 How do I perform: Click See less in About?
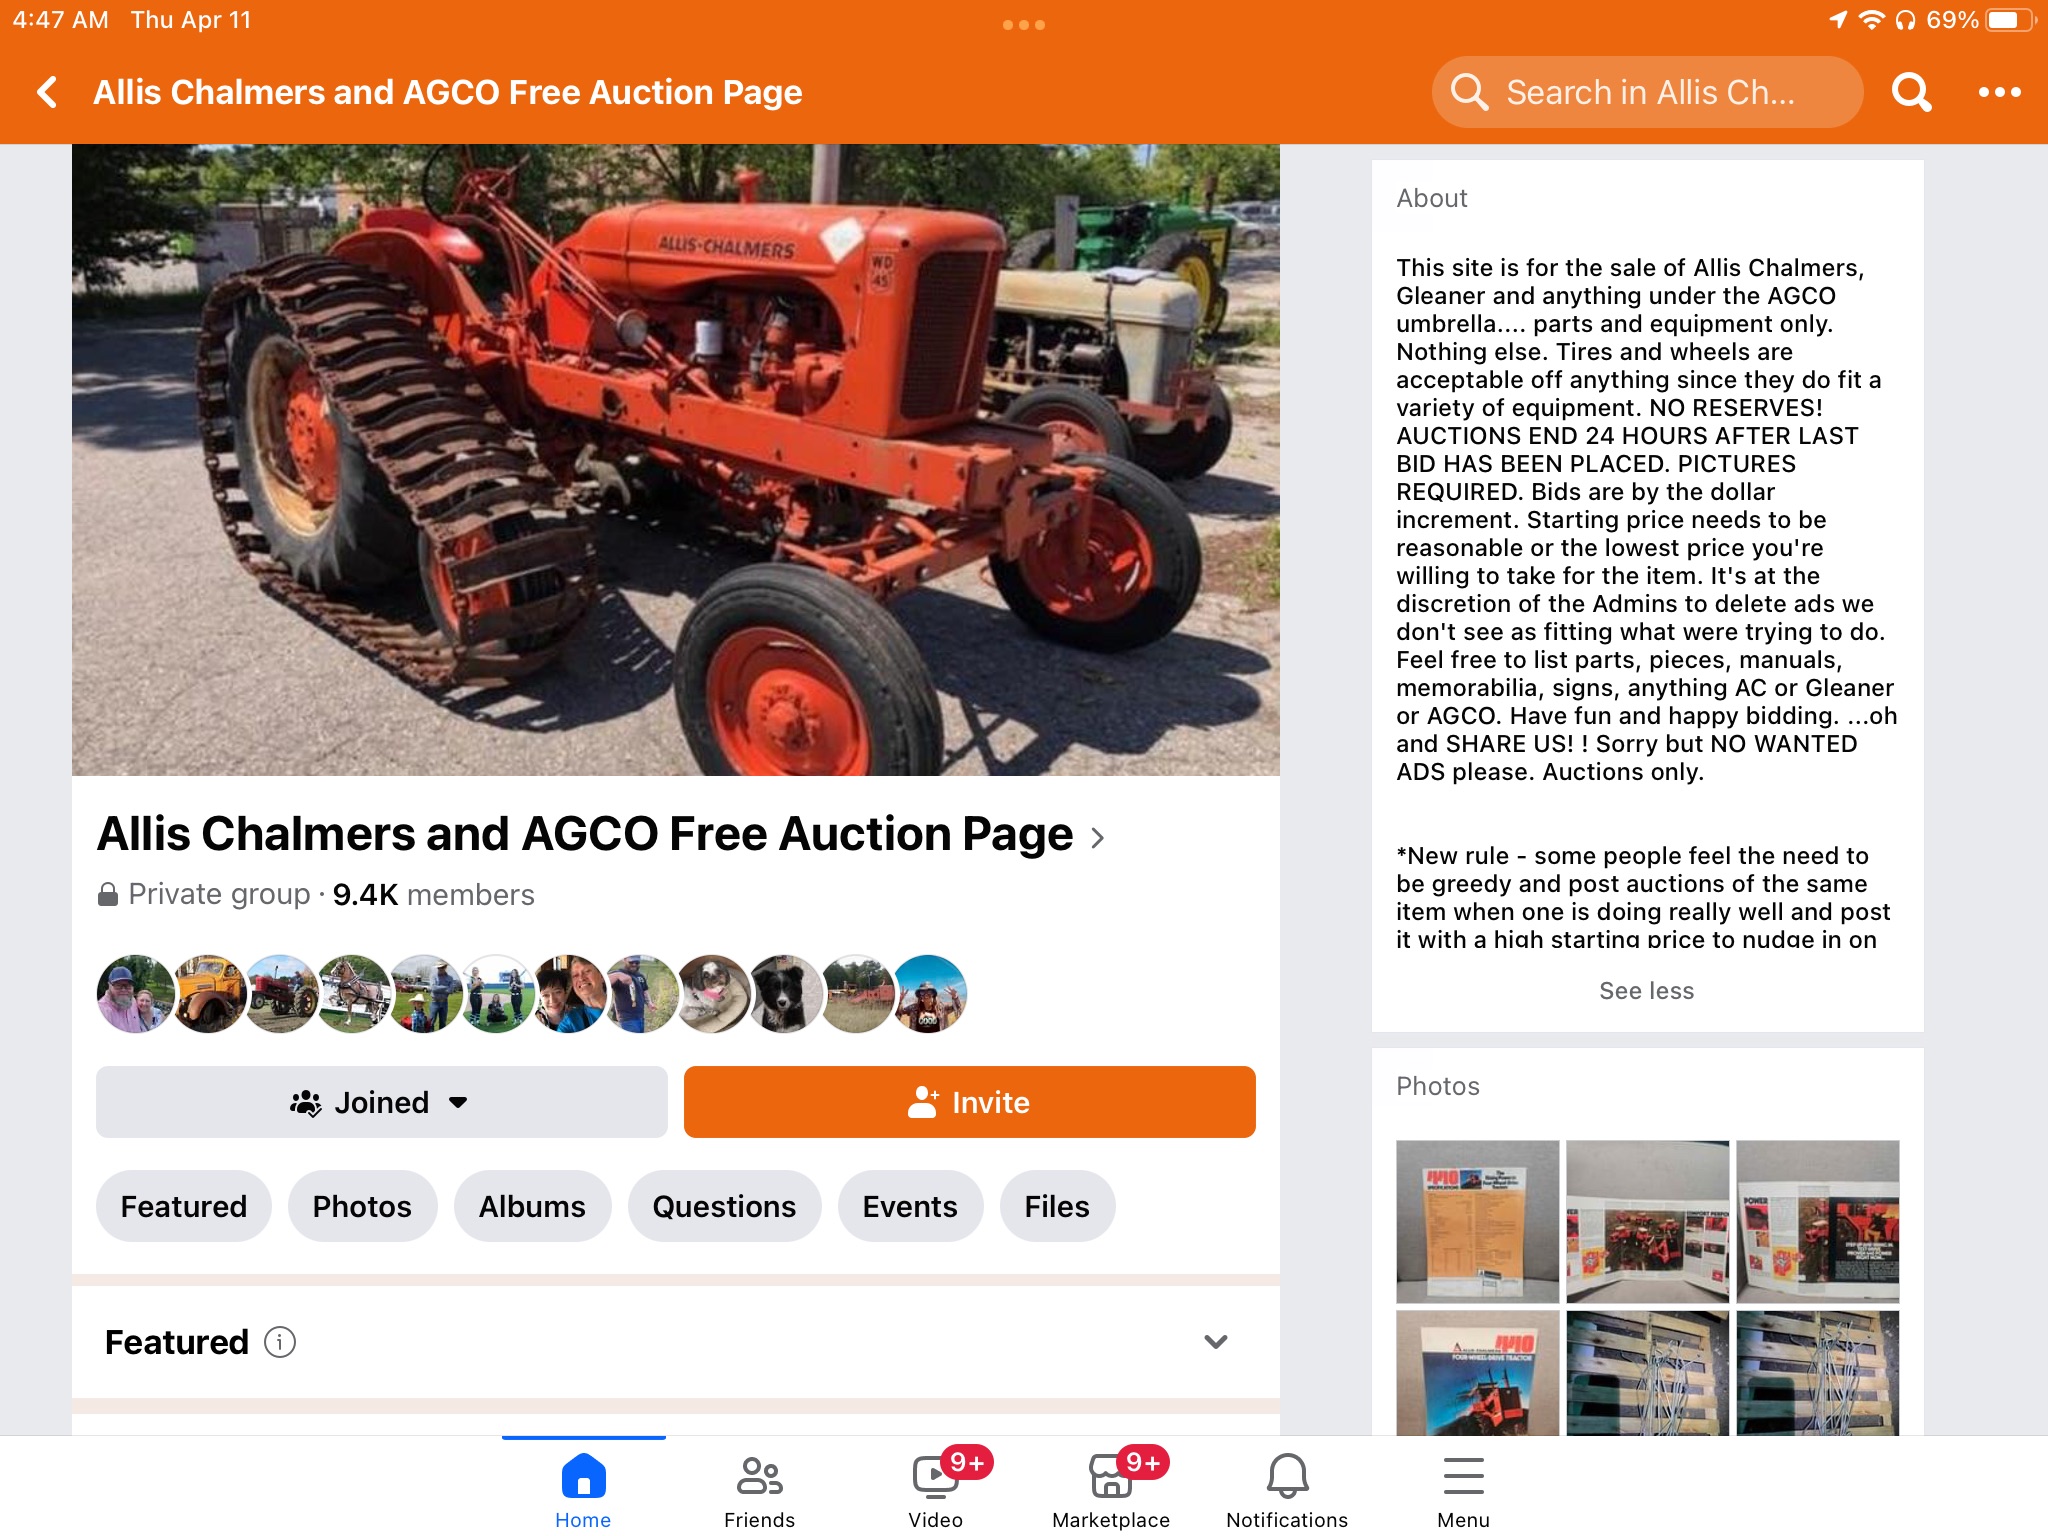1646,990
